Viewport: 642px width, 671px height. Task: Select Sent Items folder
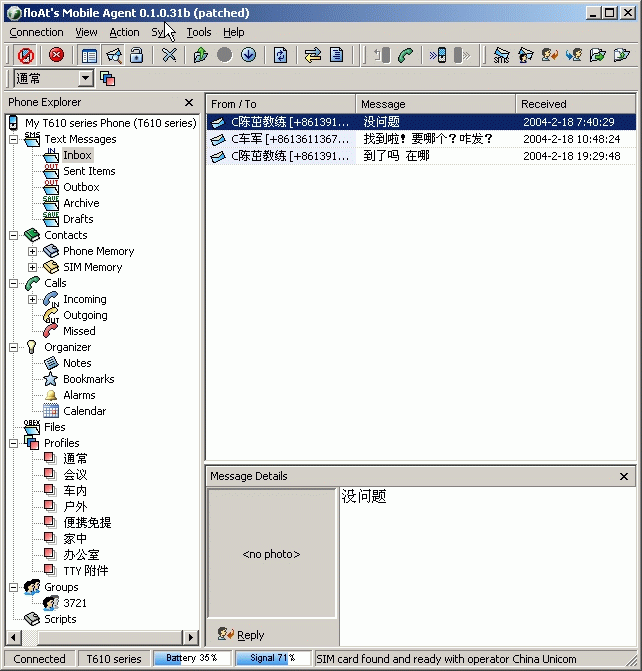(89, 171)
